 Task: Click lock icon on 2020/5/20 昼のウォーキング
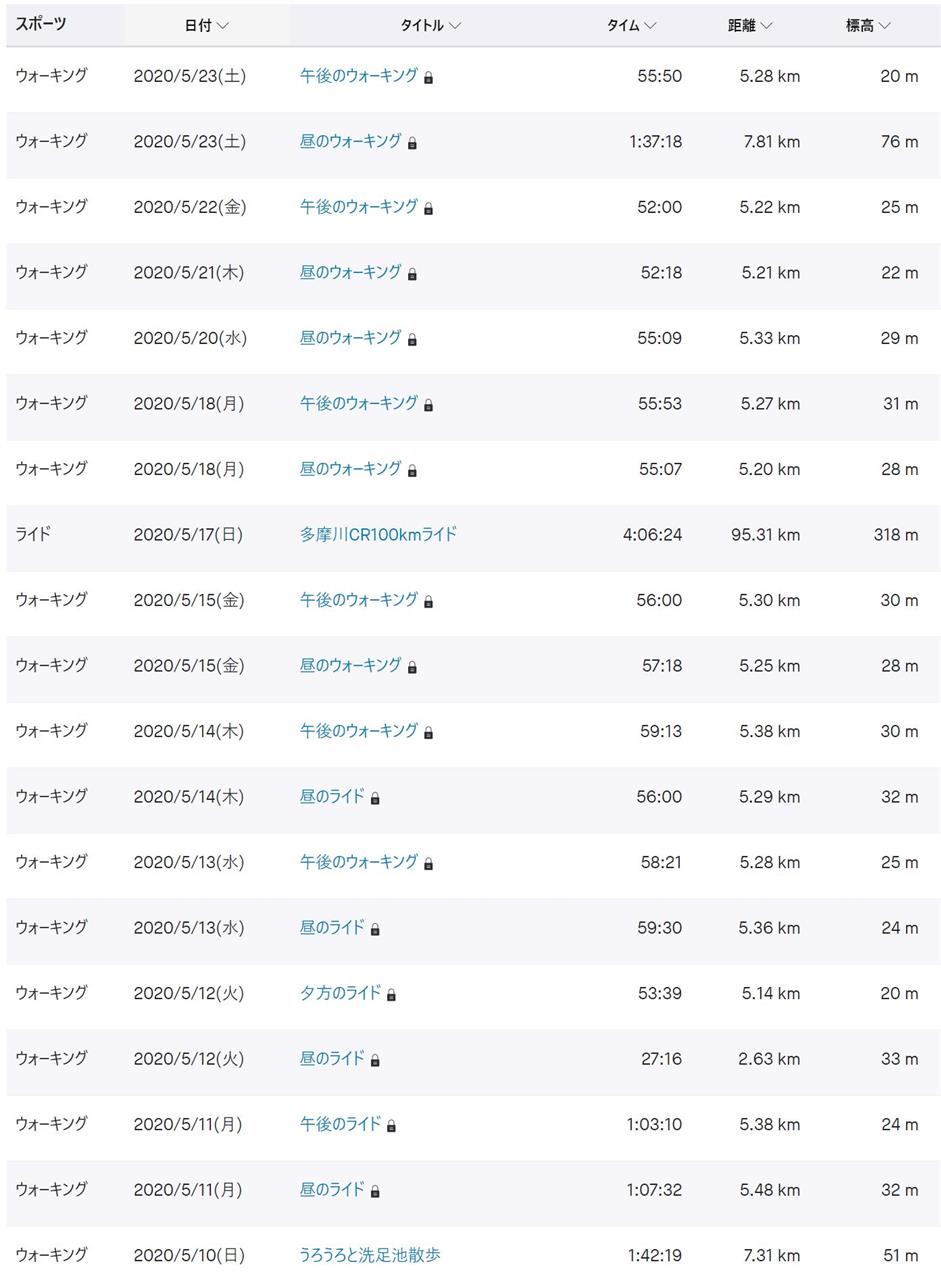(x=412, y=339)
